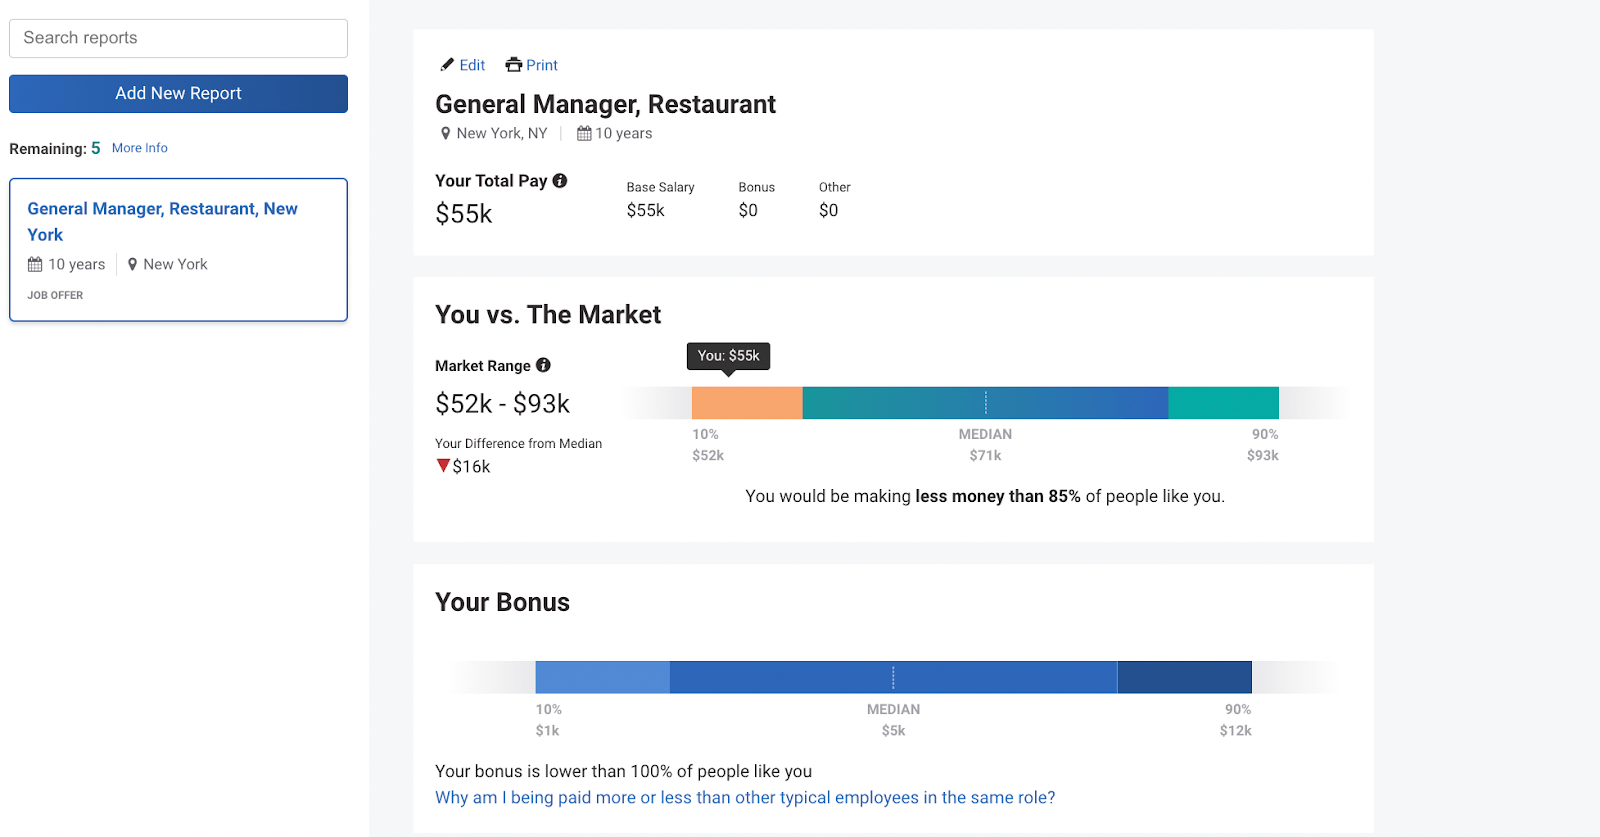Click the Print printer icon
Screen dimensions: 1600x837
(513, 64)
